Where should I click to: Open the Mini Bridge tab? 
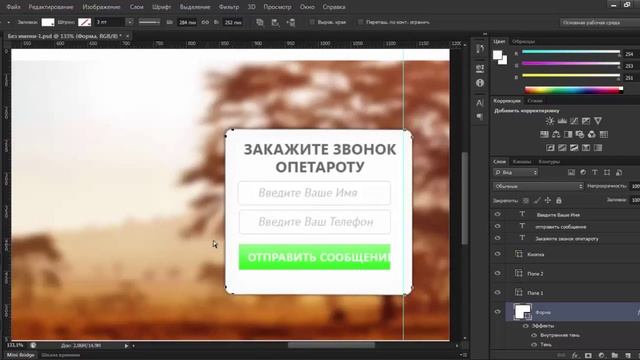[x=20, y=355]
